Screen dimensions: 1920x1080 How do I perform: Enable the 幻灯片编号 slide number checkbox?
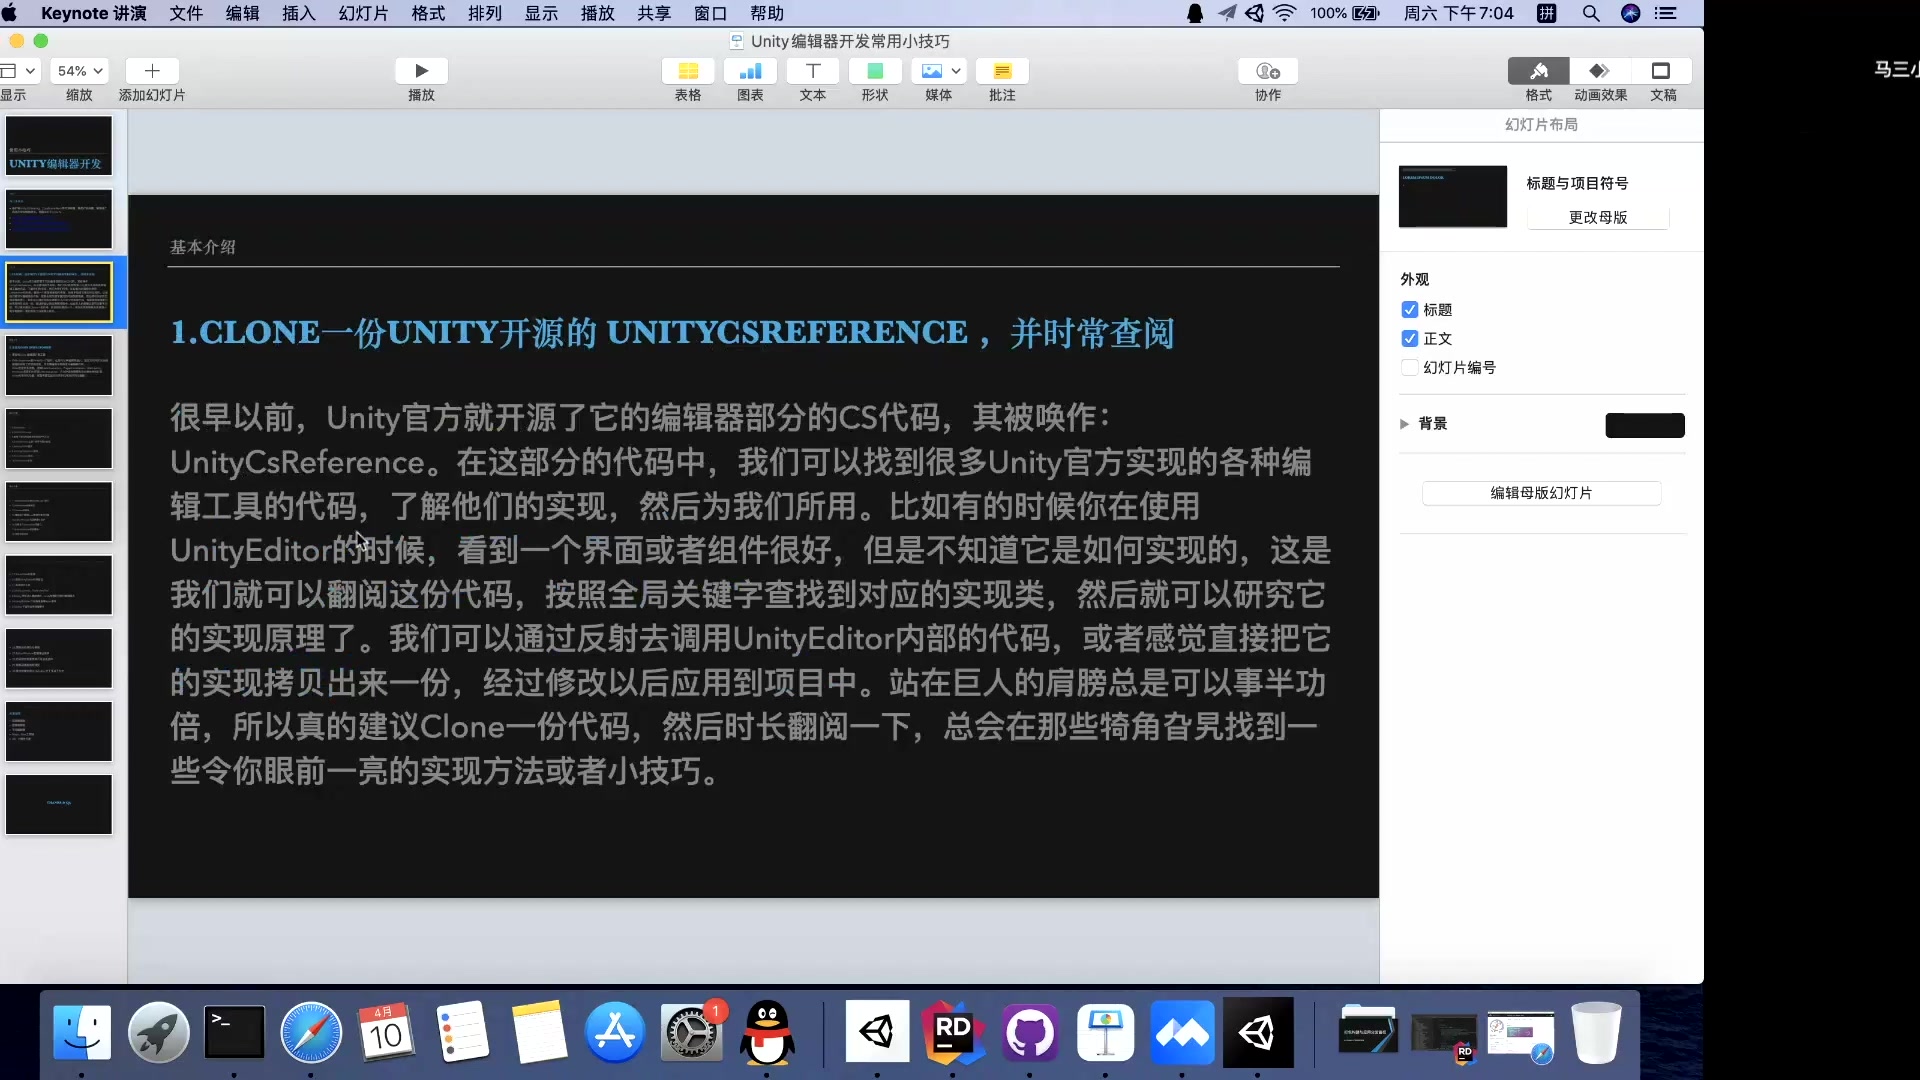(1410, 368)
